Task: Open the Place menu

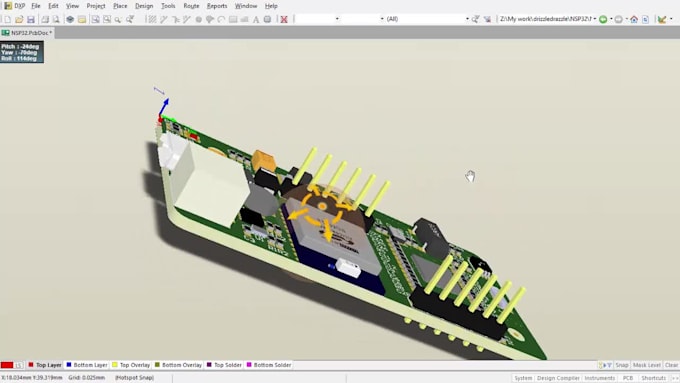Action: tap(120, 6)
